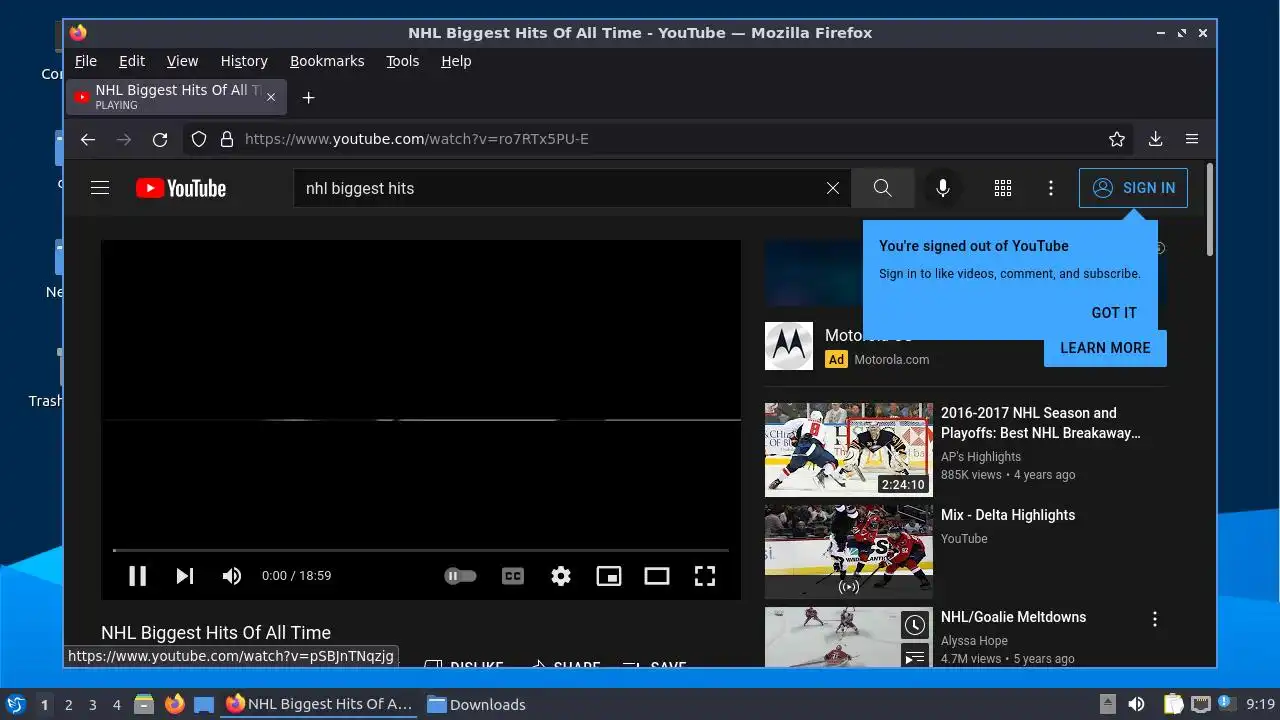The image size is (1280, 720).
Task: Open the History menu
Action: coord(244,61)
